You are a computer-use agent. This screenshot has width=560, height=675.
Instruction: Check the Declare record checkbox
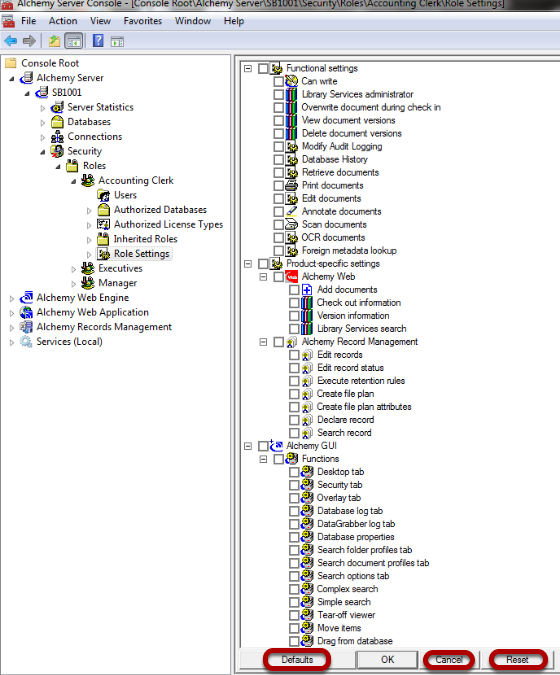pos(294,420)
